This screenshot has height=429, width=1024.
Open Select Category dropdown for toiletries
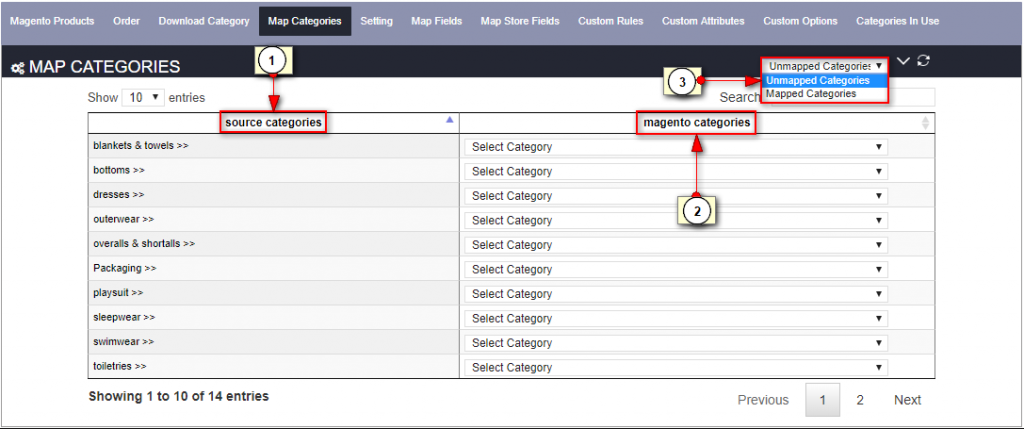click(676, 367)
